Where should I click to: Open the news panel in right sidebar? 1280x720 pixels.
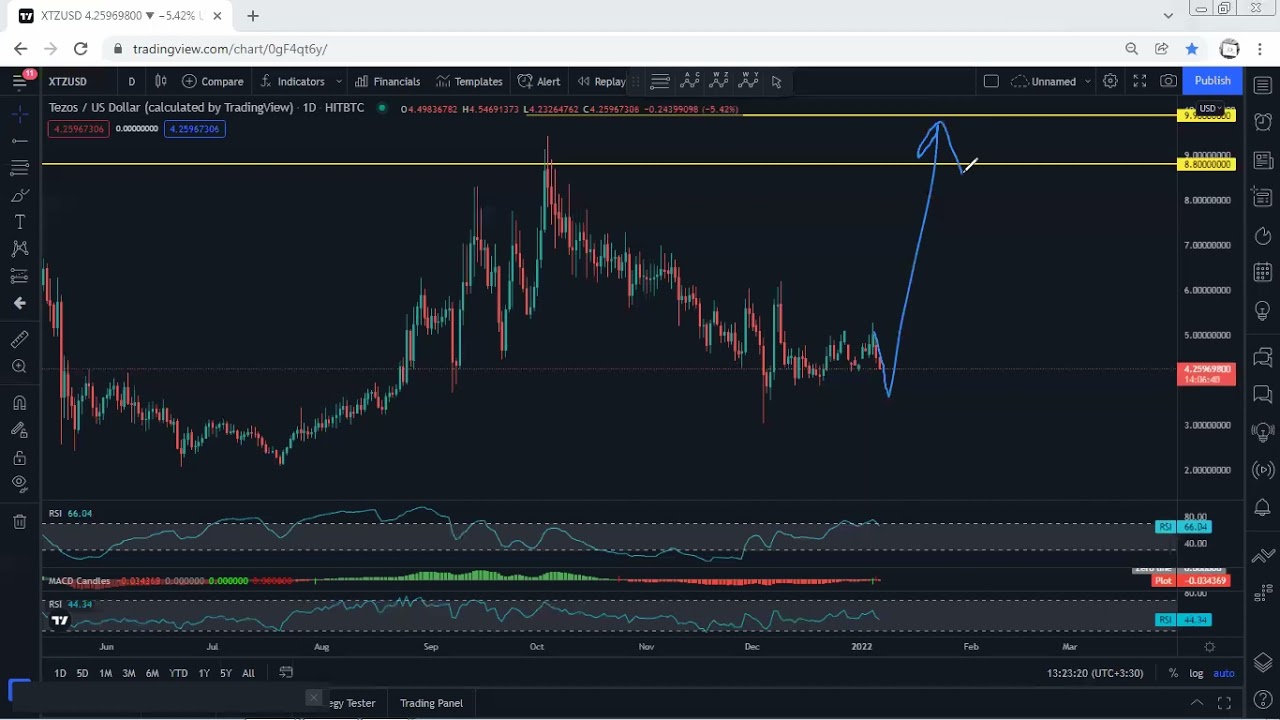tap(1263, 160)
